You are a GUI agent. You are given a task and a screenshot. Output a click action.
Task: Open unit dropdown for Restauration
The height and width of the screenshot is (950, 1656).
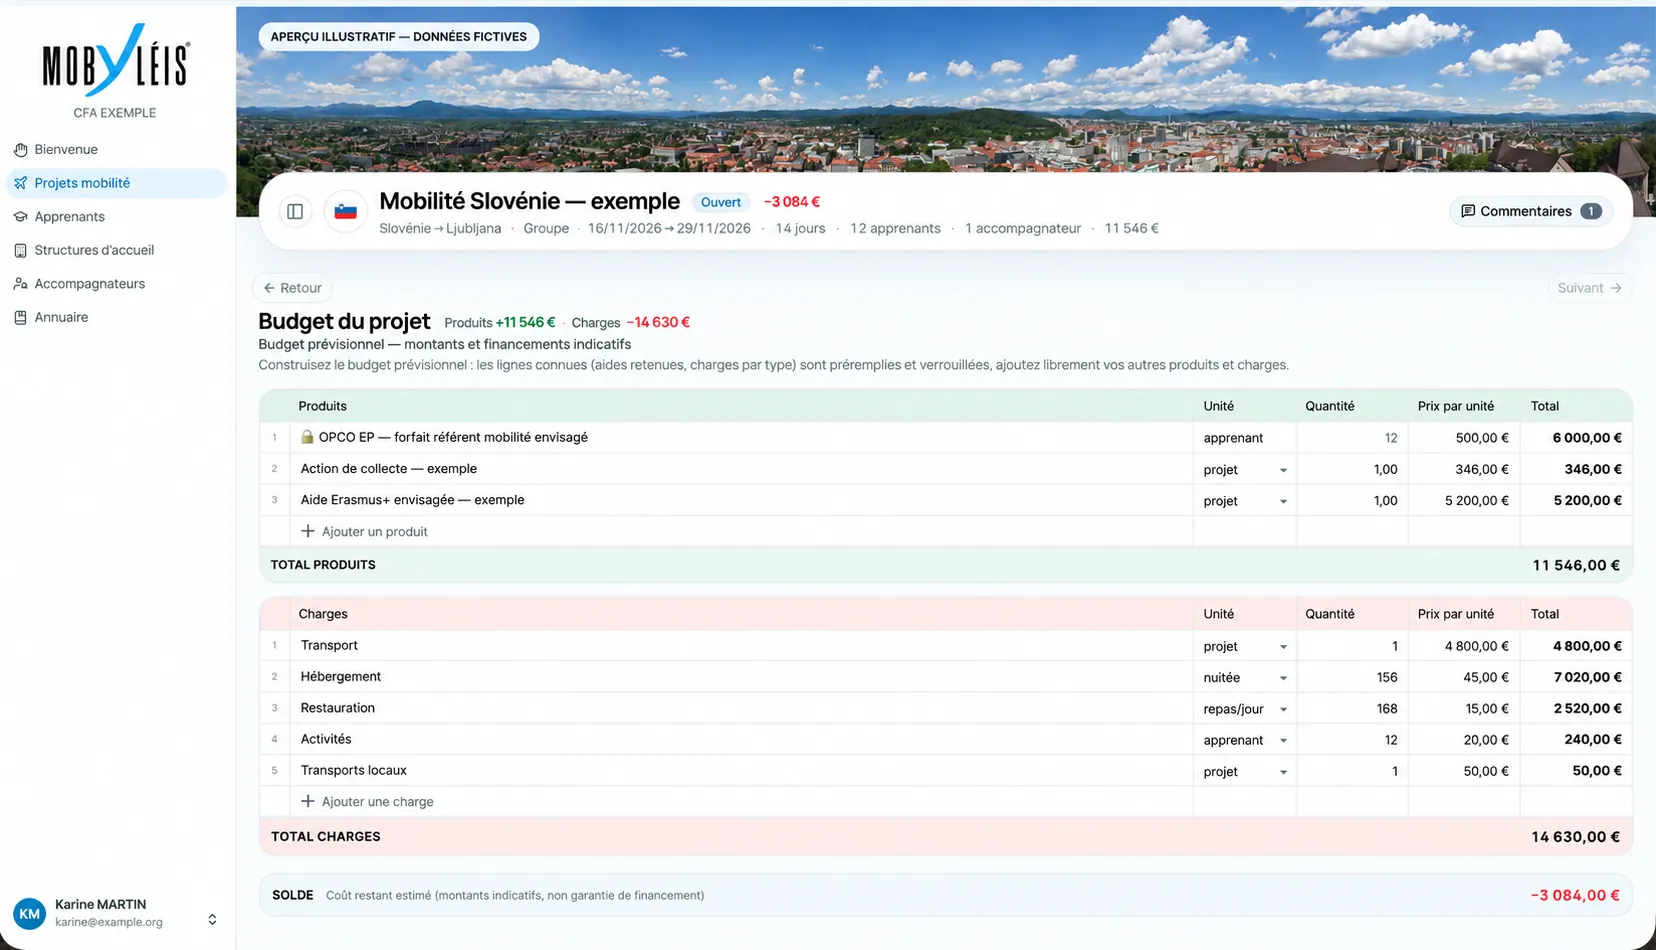point(1245,708)
